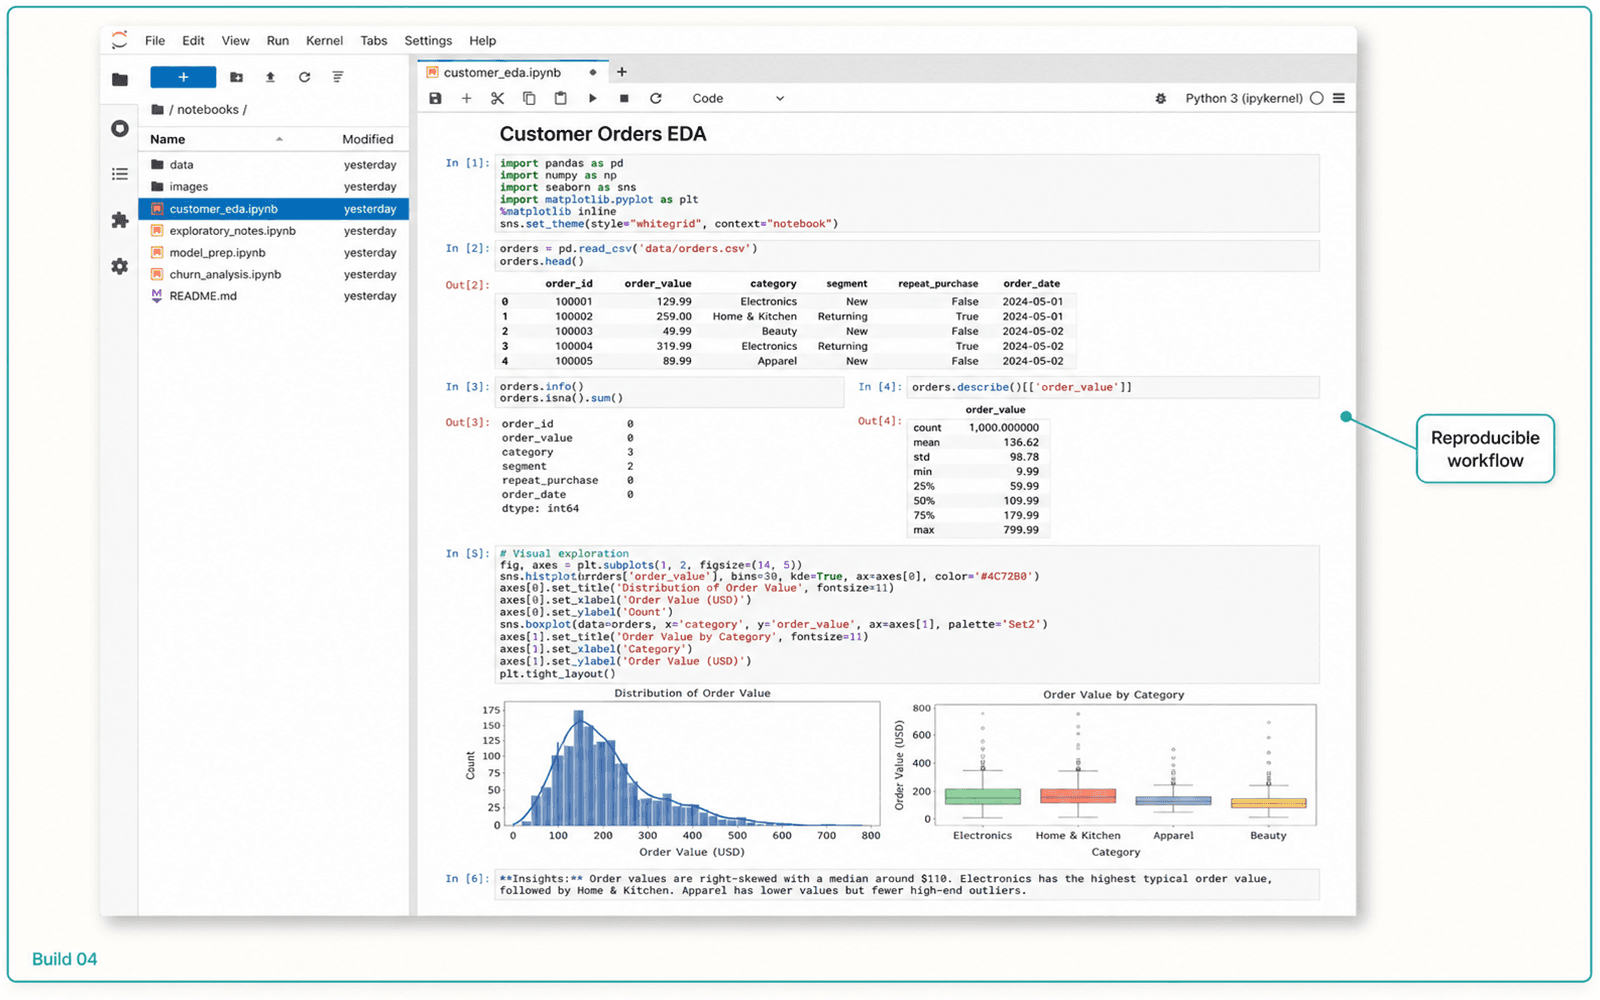Click into the read_csv code cell In [2]

click(x=907, y=255)
